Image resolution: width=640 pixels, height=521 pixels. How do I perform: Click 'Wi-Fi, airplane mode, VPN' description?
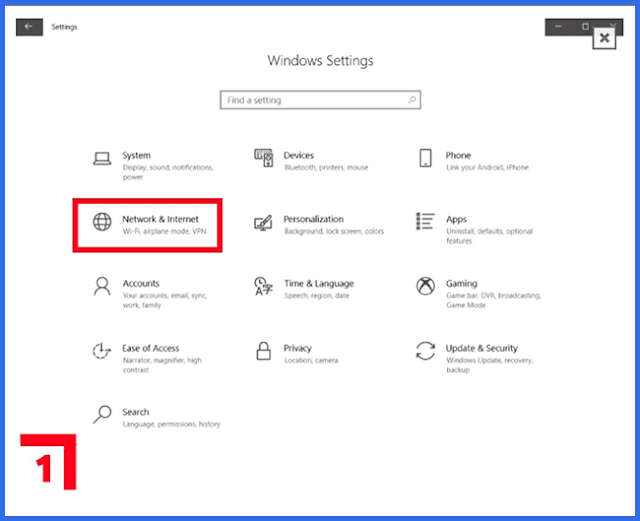coord(164,231)
